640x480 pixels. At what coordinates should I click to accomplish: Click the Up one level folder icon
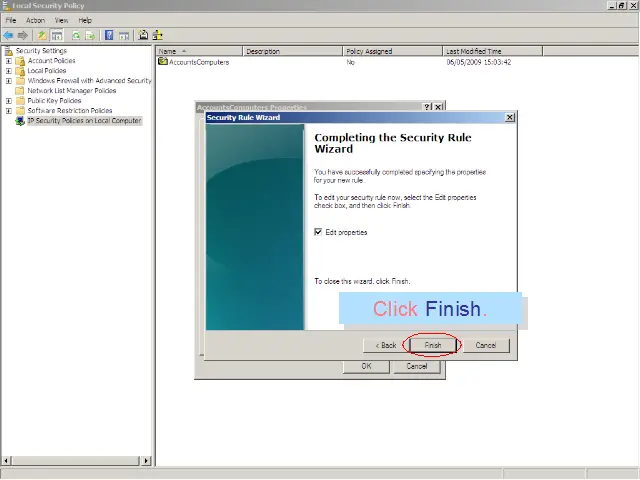(x=42, y=35)
